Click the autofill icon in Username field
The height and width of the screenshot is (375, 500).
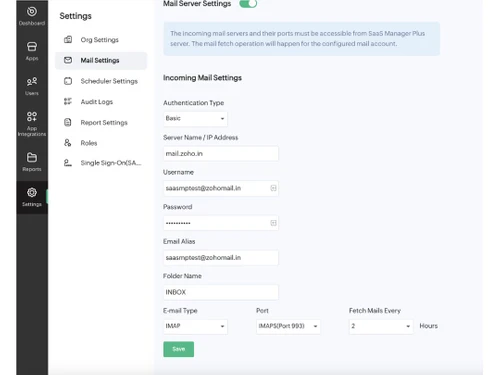[x=273, y=188]
